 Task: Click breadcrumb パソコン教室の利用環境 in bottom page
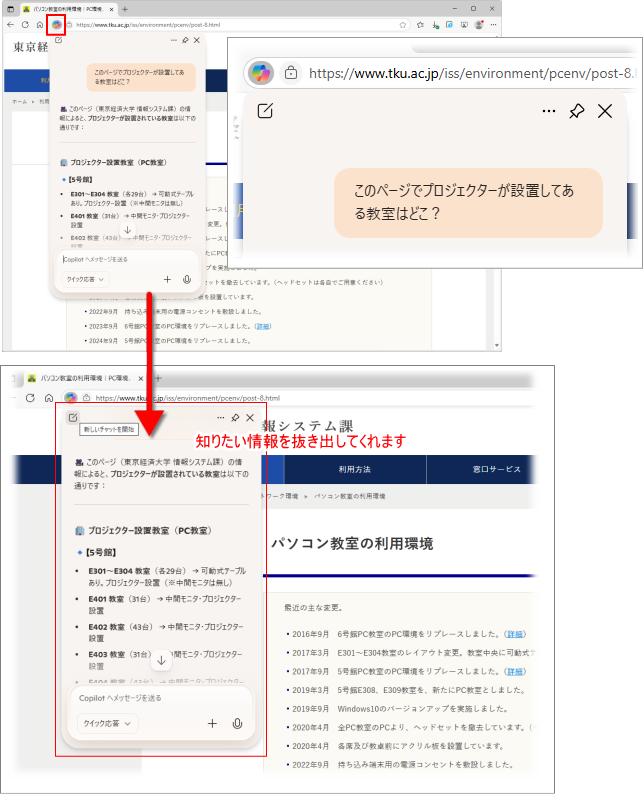click(349, 496)
